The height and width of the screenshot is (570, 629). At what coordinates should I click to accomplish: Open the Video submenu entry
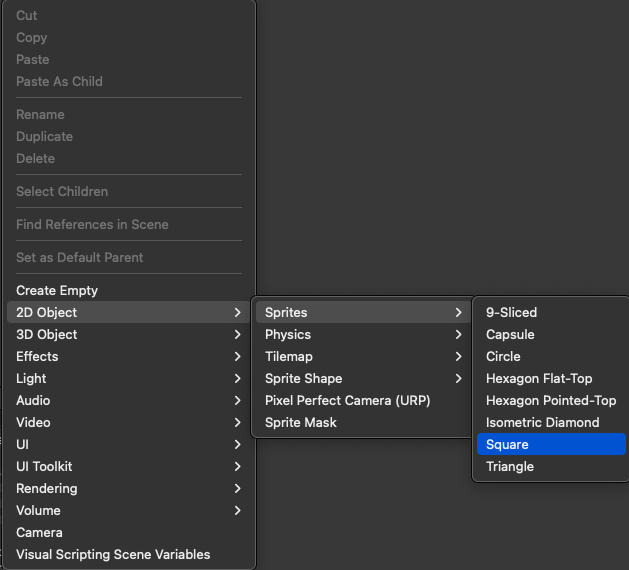[128, 422]
